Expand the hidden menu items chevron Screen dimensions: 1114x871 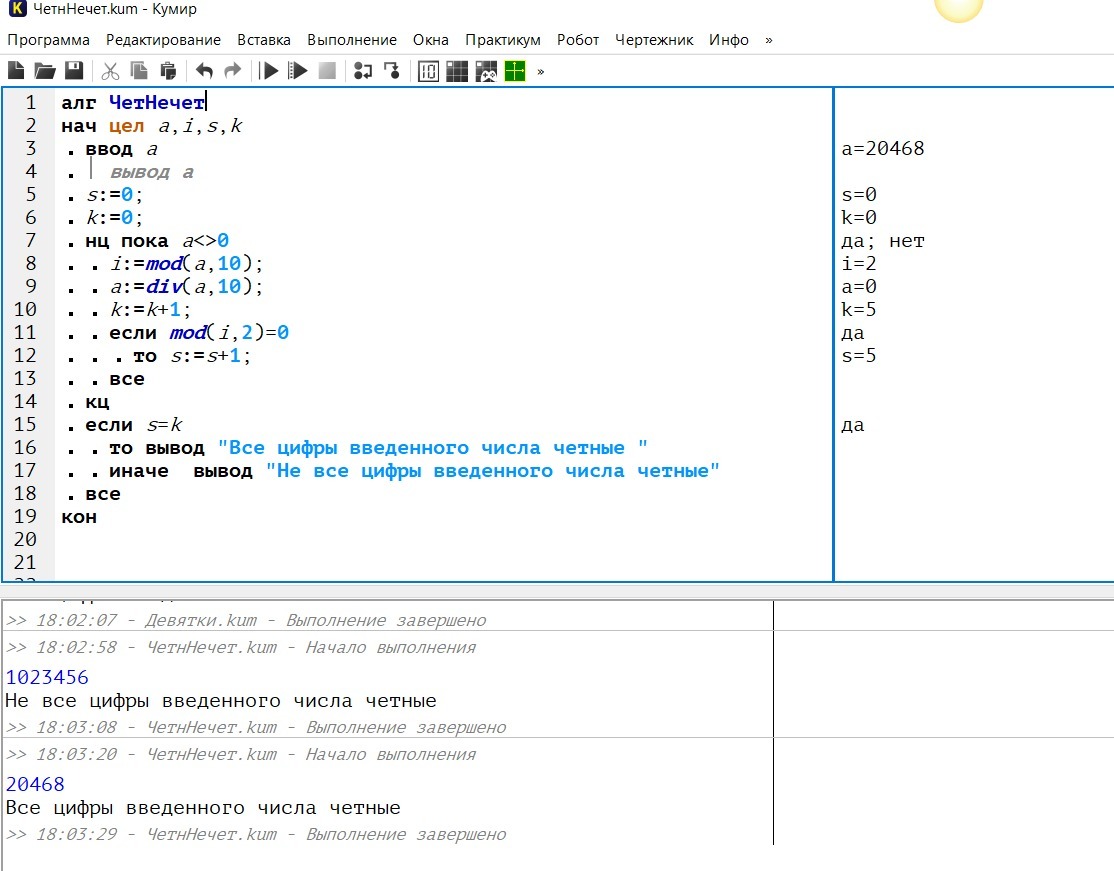coord(768,40)
